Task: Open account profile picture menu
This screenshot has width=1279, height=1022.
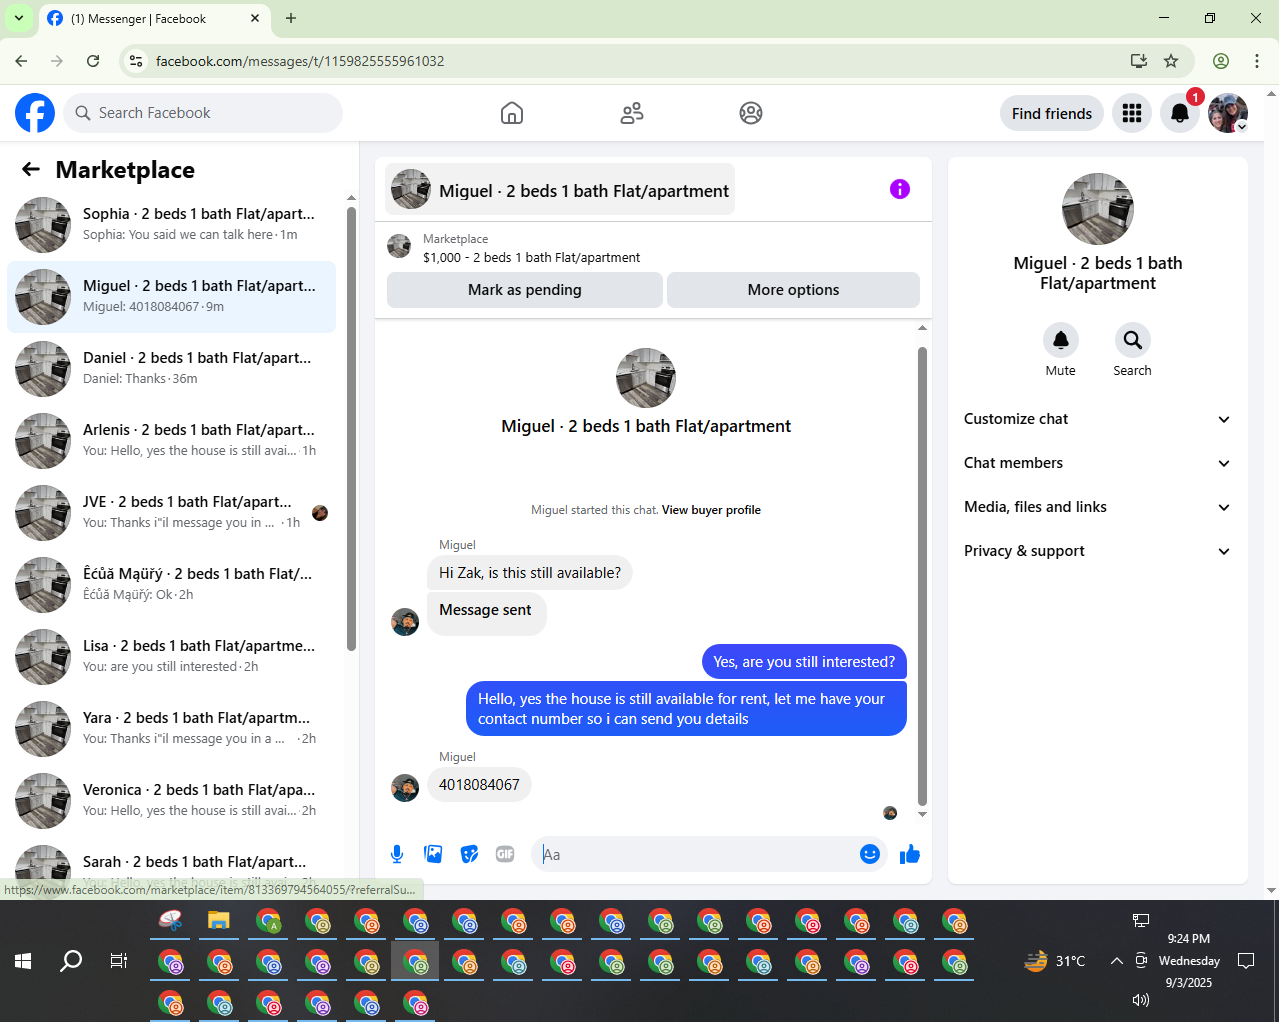Action: [1228, 113]
